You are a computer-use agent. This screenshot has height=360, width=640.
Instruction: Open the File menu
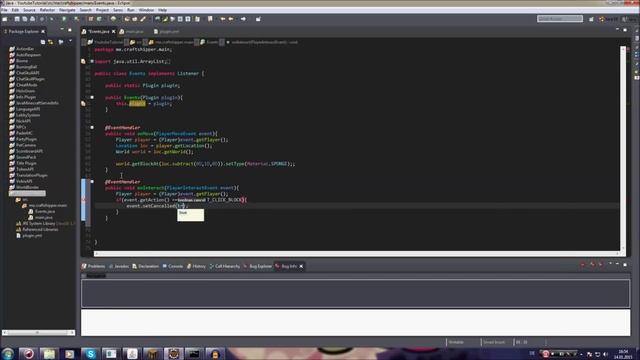point(4,10)
